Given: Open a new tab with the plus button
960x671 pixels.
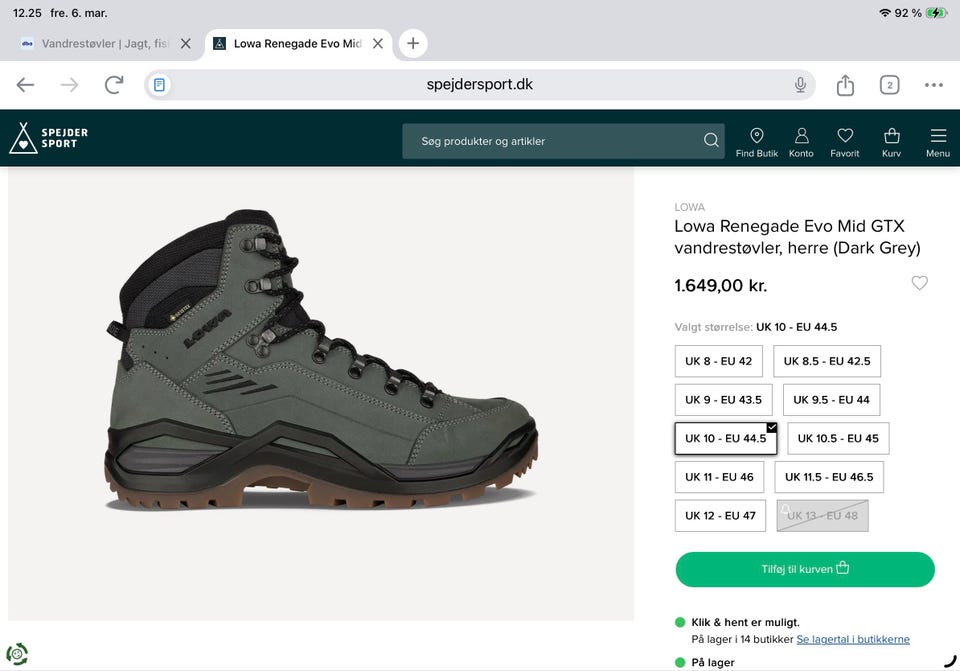Looking at the screenshot, I should click(x=413, y=43).
